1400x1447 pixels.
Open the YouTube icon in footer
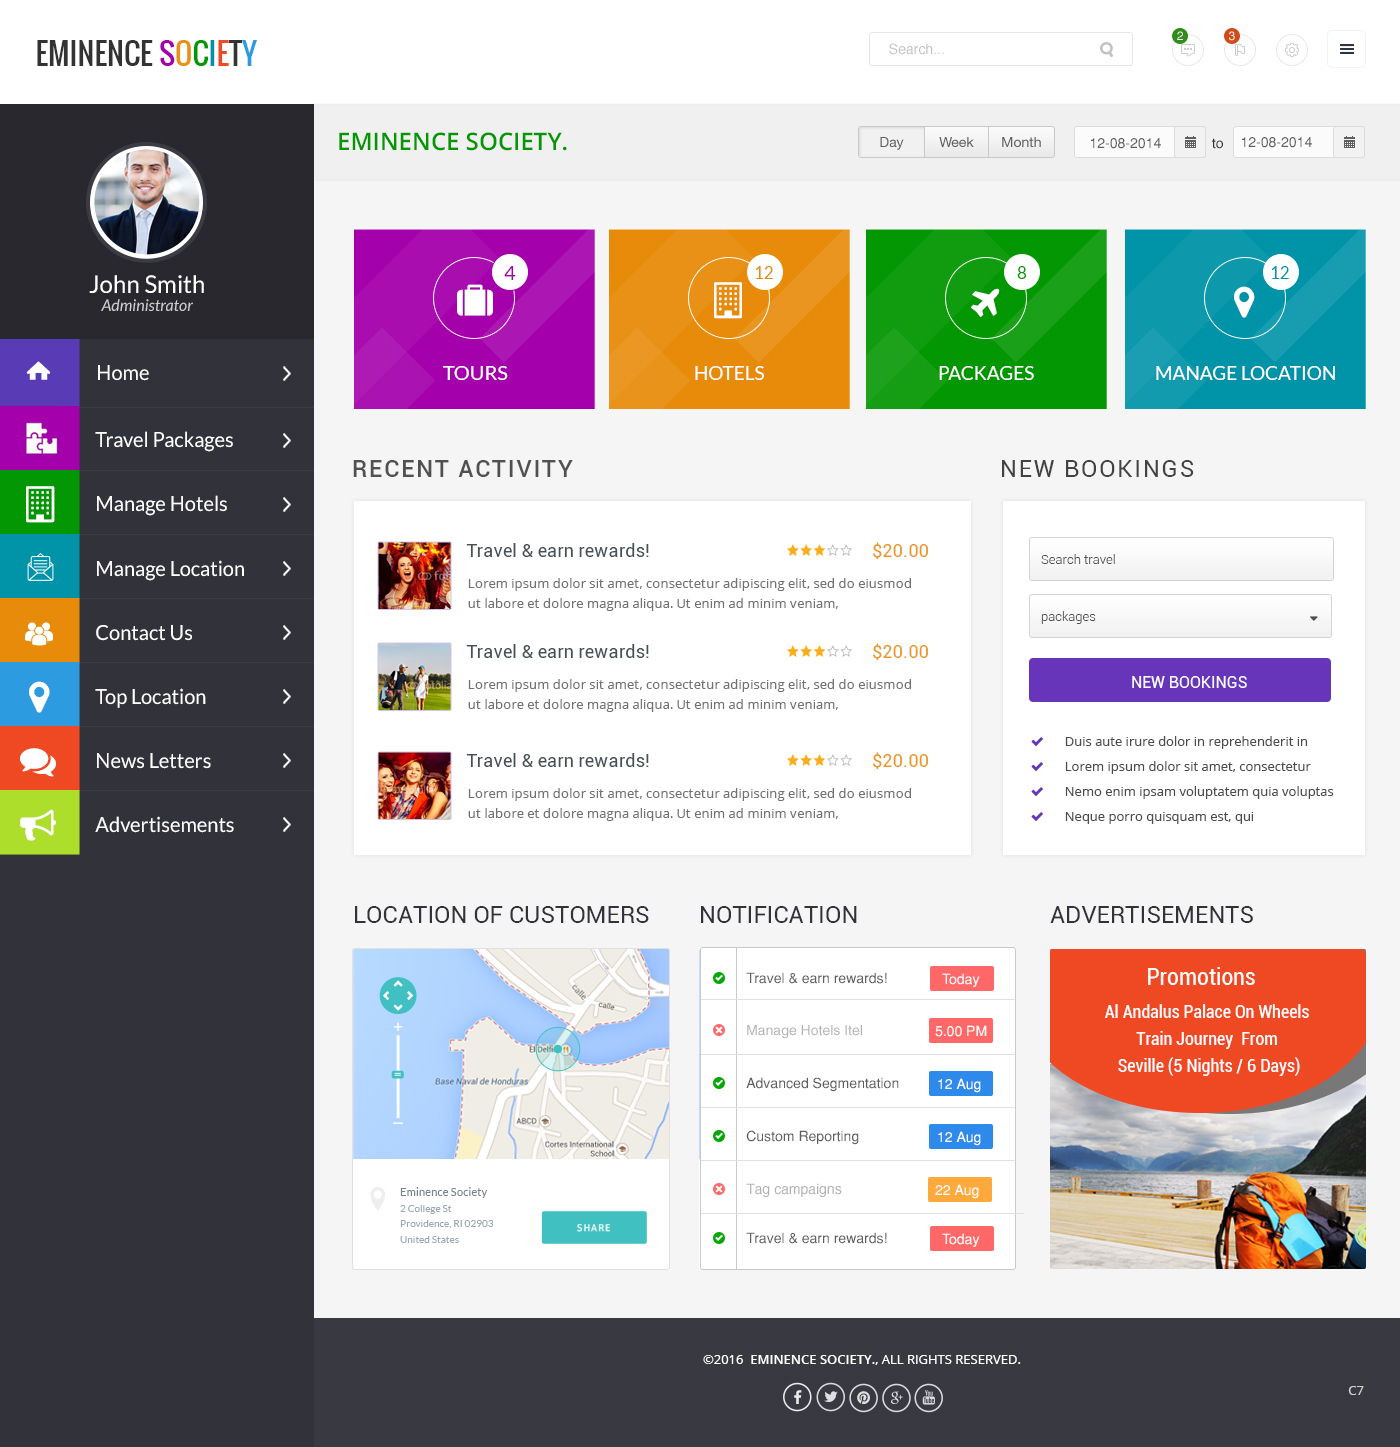(x=929, y=1397)
